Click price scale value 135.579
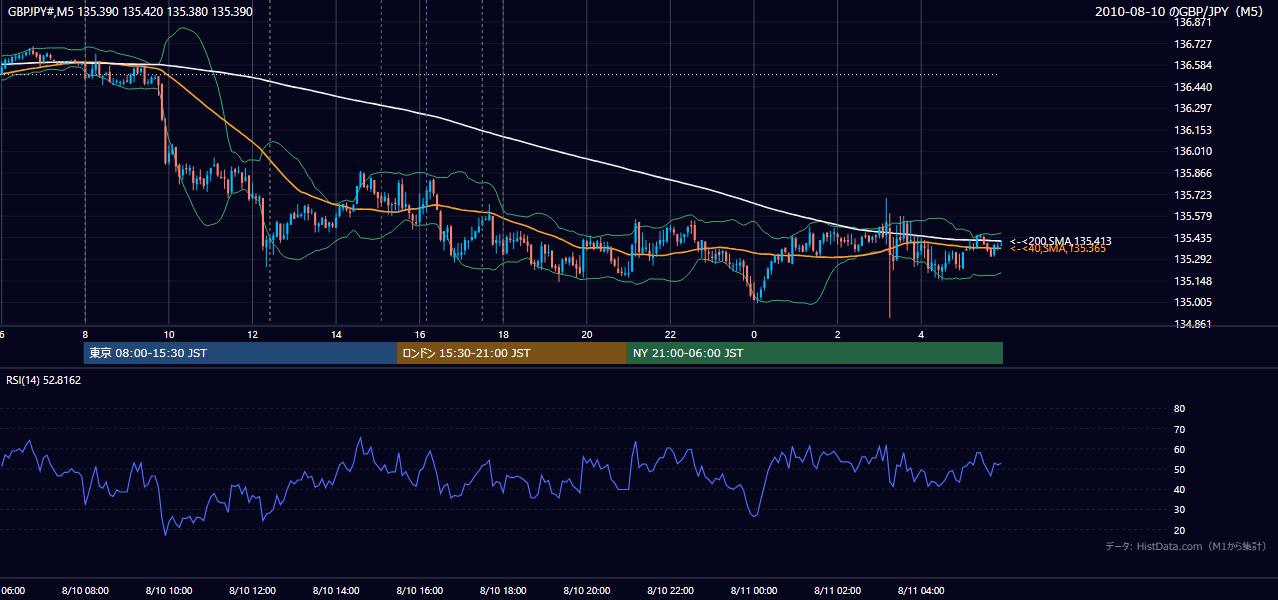The image size is (1278, 600). click(x=1193, y=216)
